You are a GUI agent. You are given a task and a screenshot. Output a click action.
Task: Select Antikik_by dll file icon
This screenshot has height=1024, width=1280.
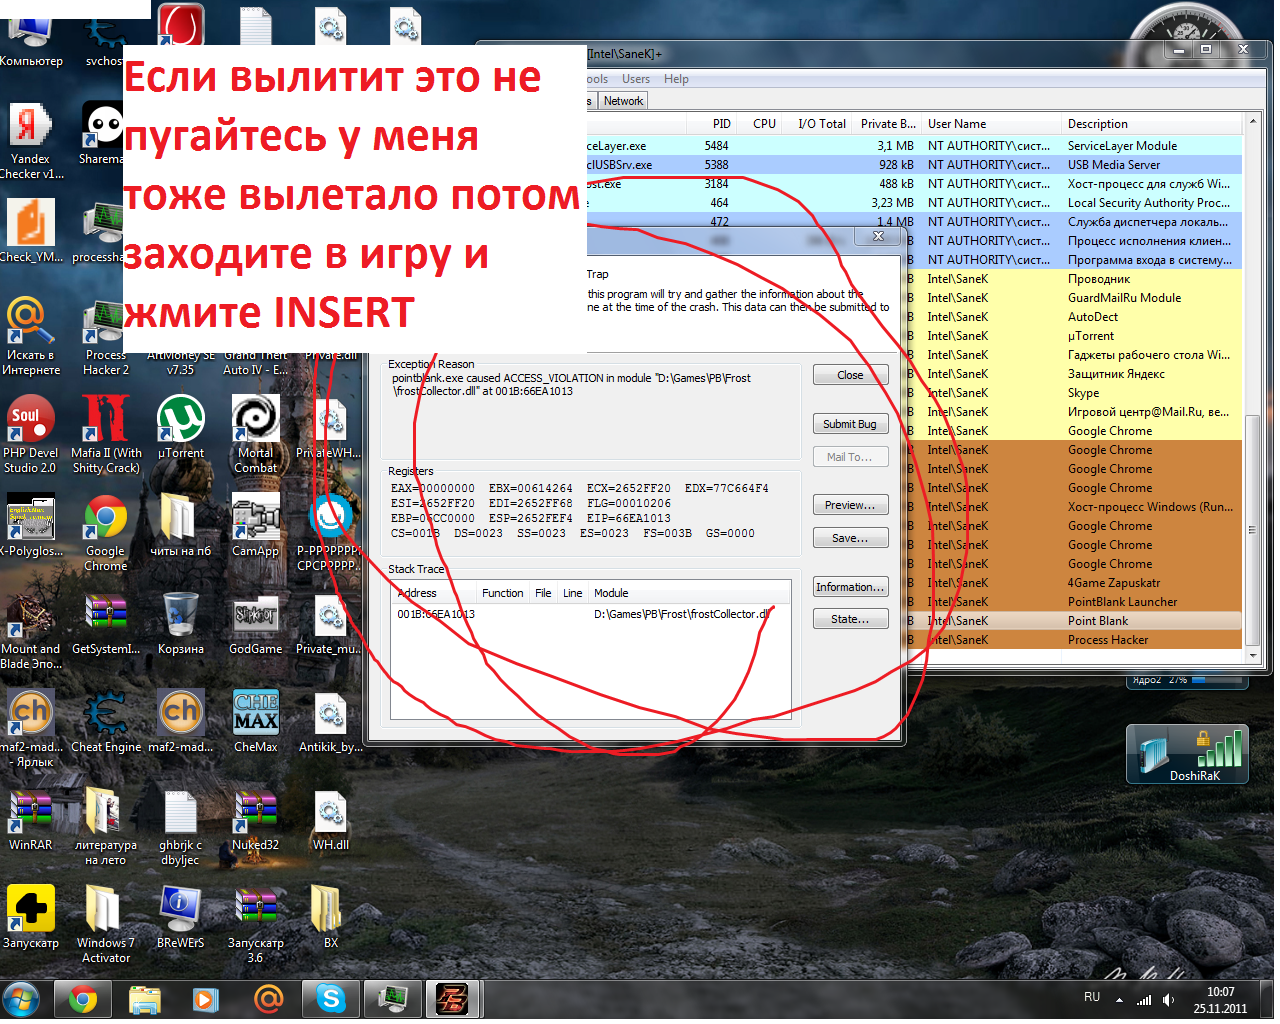[330, 722]
